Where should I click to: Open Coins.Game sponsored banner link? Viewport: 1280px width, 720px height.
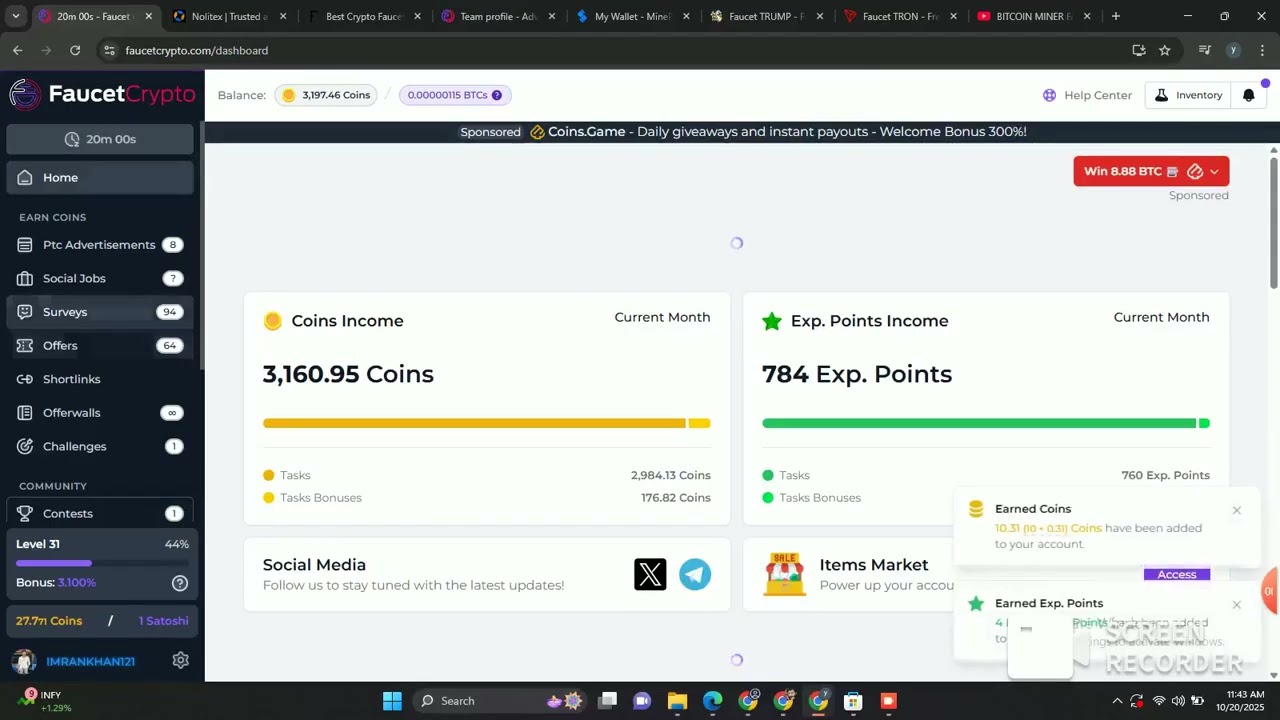coord(743,132)
